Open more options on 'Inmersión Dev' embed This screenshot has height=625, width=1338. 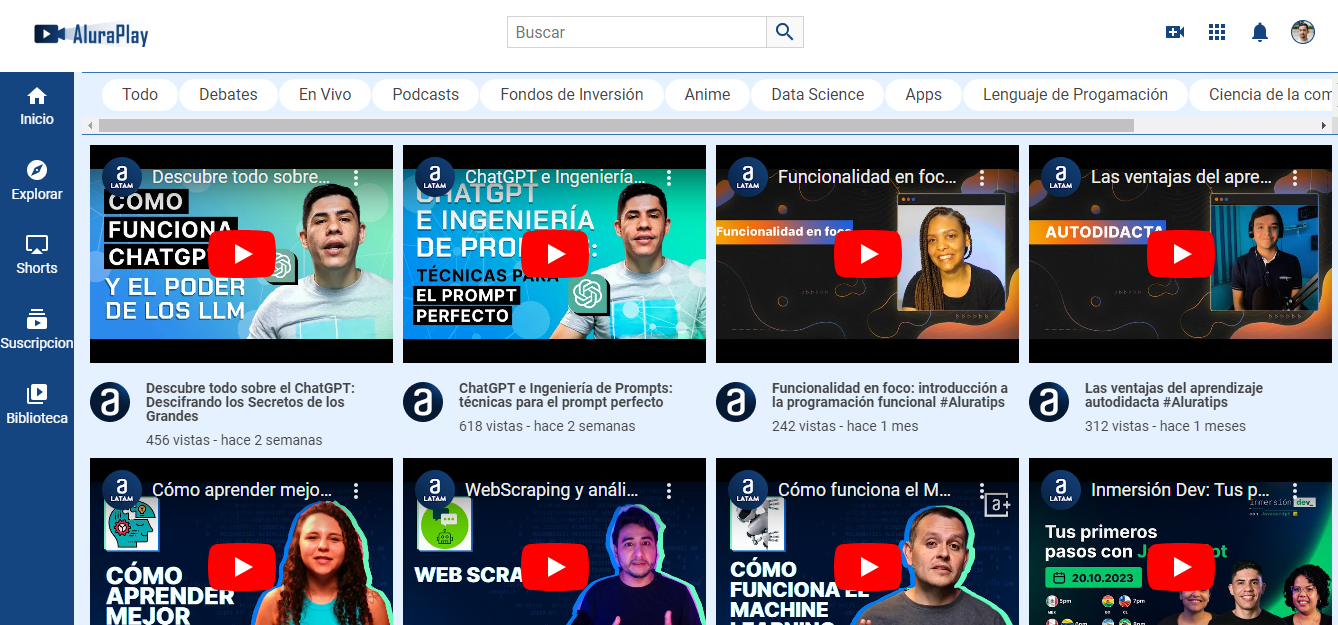click(x=1295, y=491)
